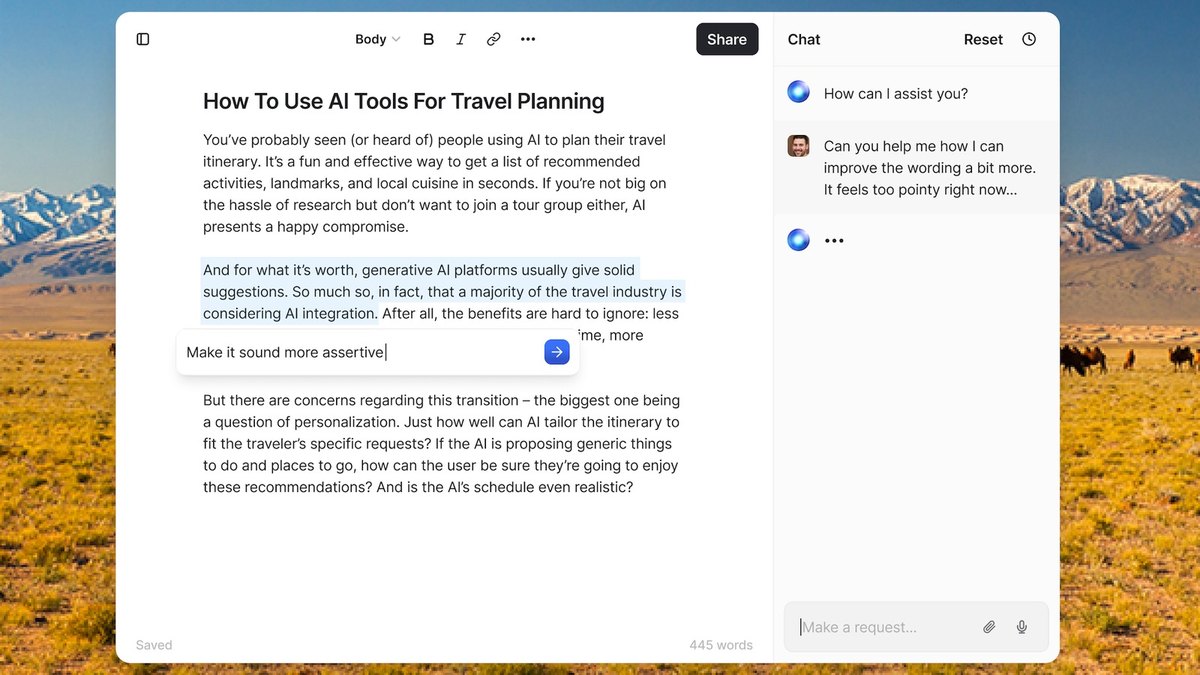Click the Share button

pyautogui.click(x=727, y=39)
